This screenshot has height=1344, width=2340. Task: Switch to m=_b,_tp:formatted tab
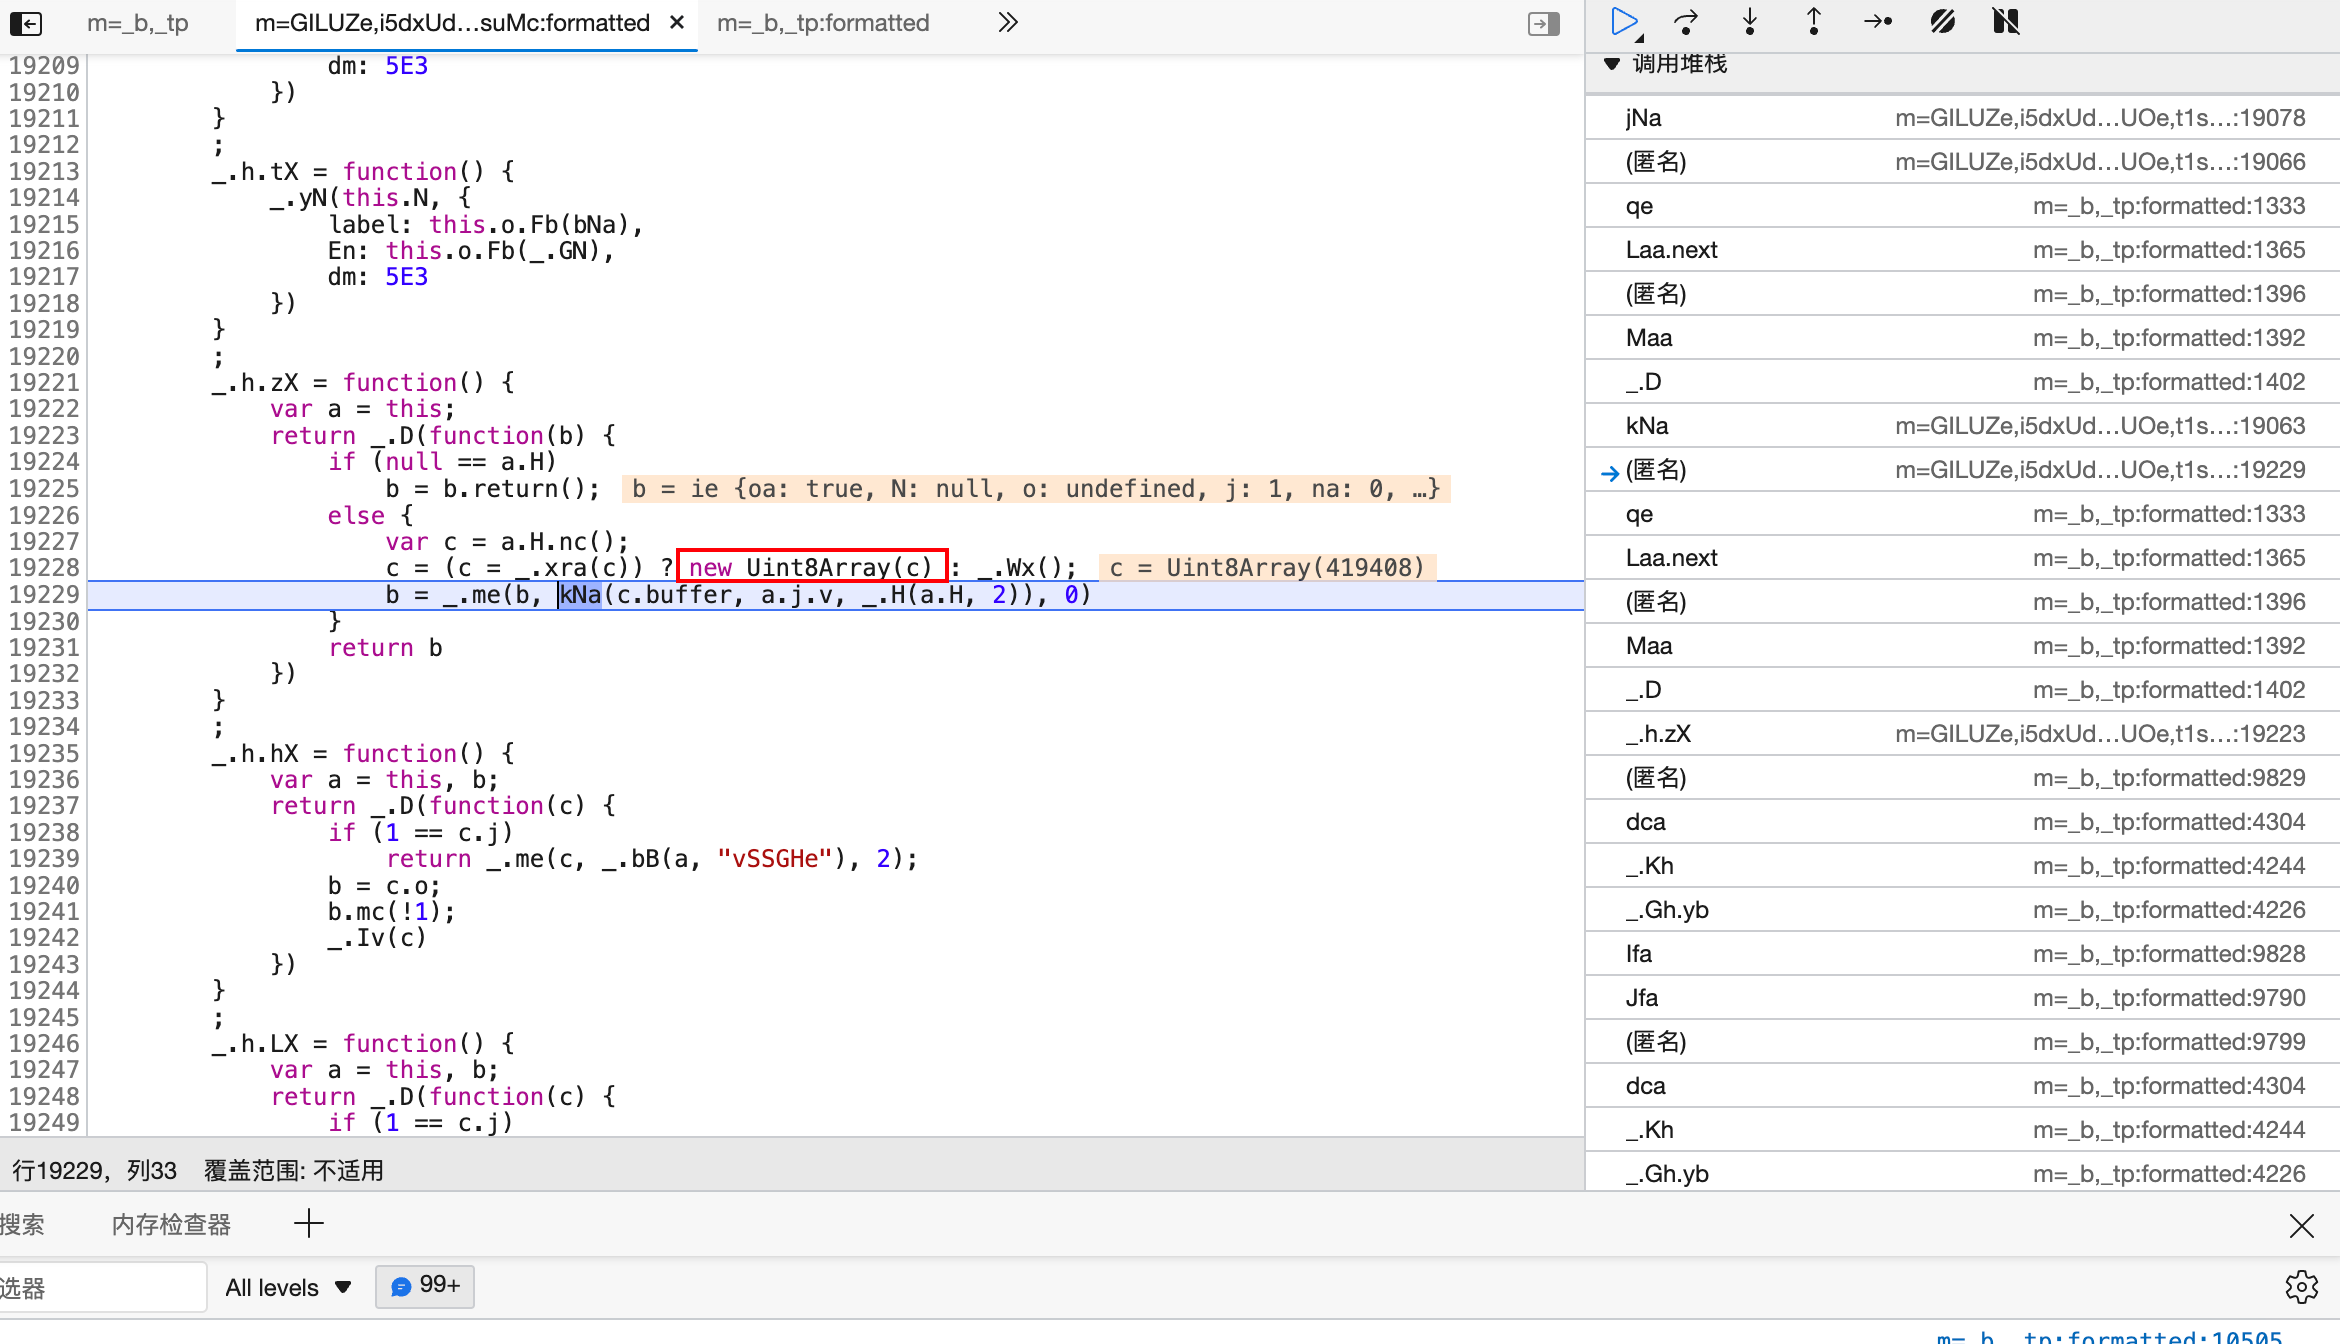[x=823, y=23]
